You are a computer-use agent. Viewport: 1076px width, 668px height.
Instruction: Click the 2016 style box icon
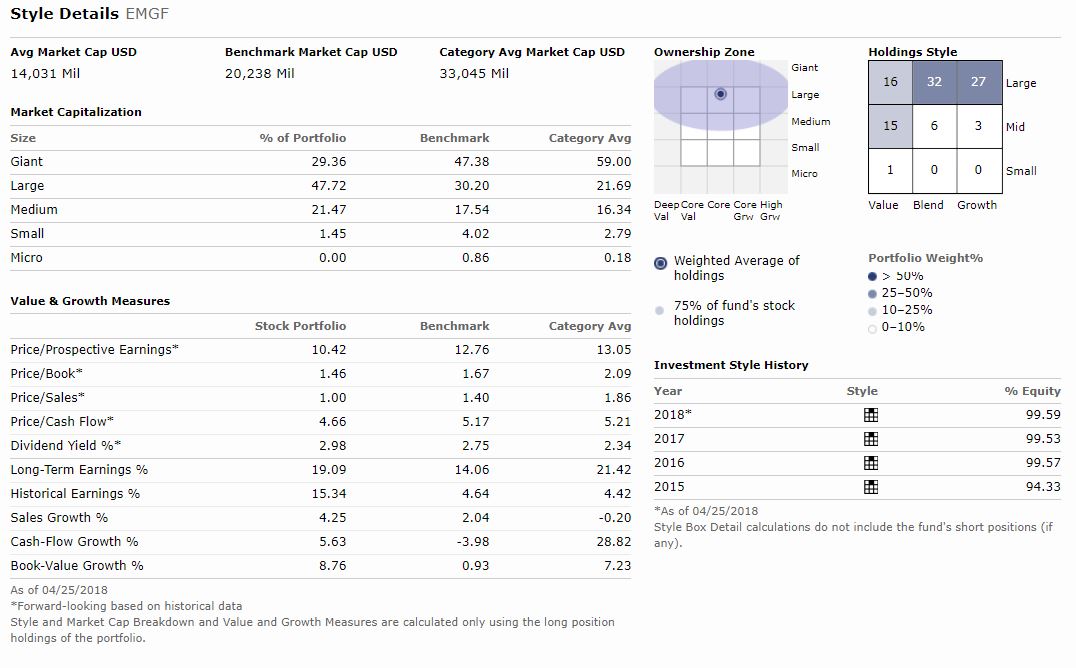[x=870, y=463]
